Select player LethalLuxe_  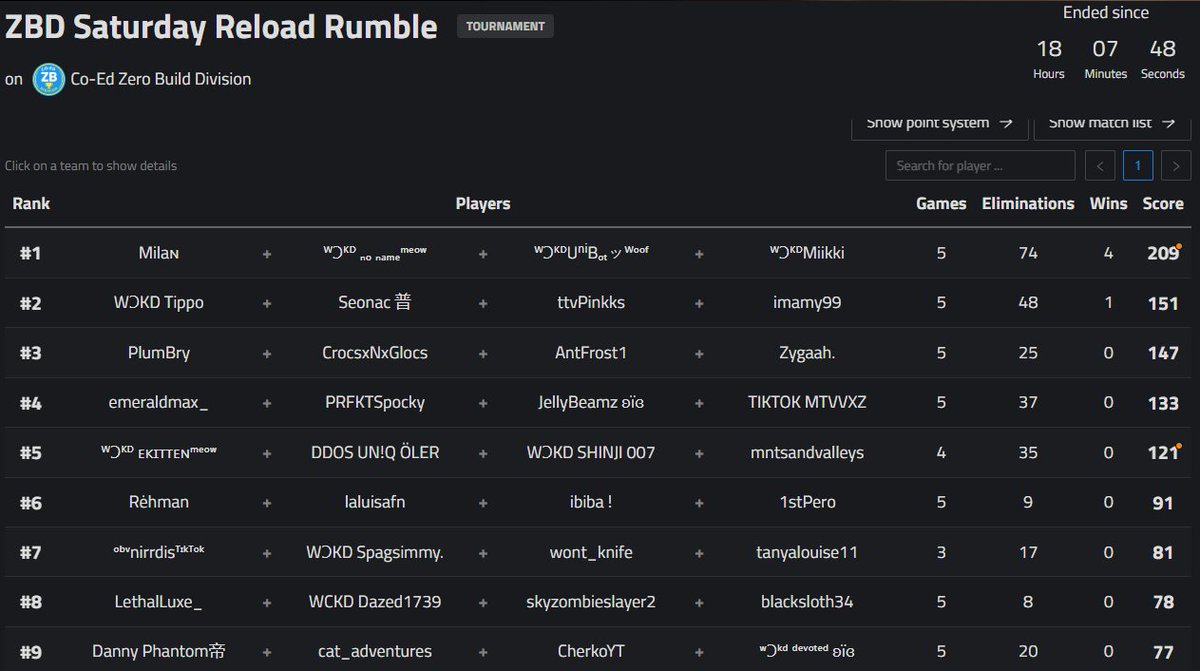pyautogui.click(x=159, y=603)
